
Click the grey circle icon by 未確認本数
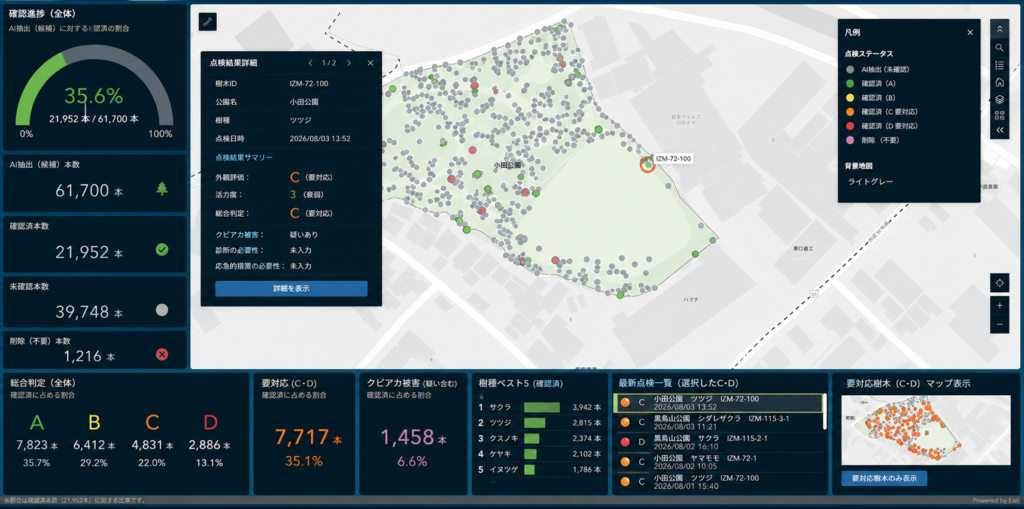162,310
